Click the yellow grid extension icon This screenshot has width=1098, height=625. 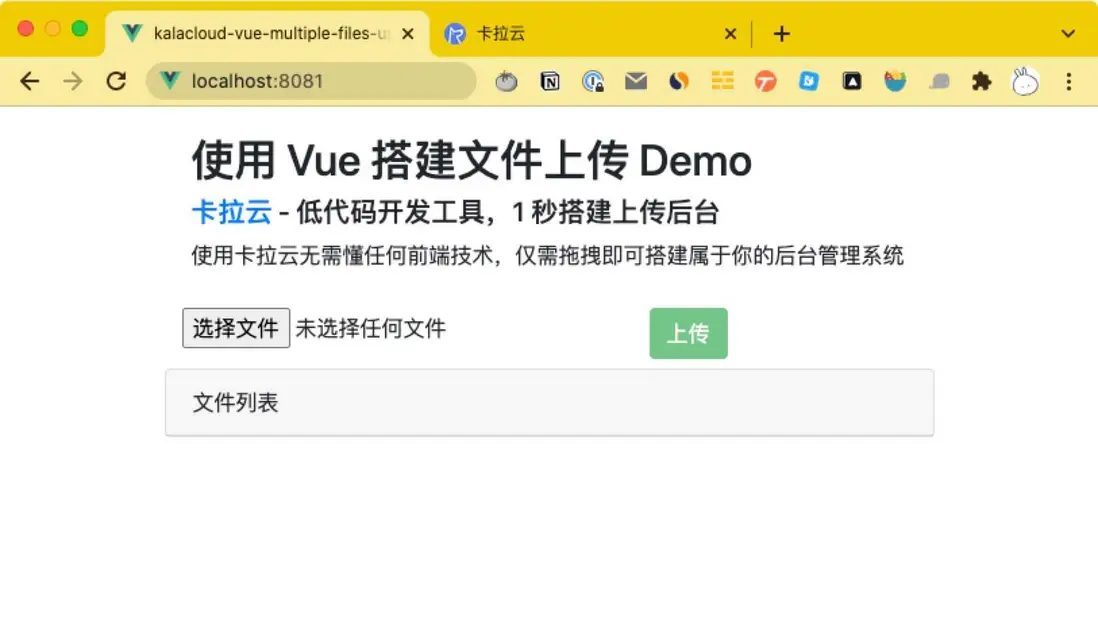tap(722, 82)
